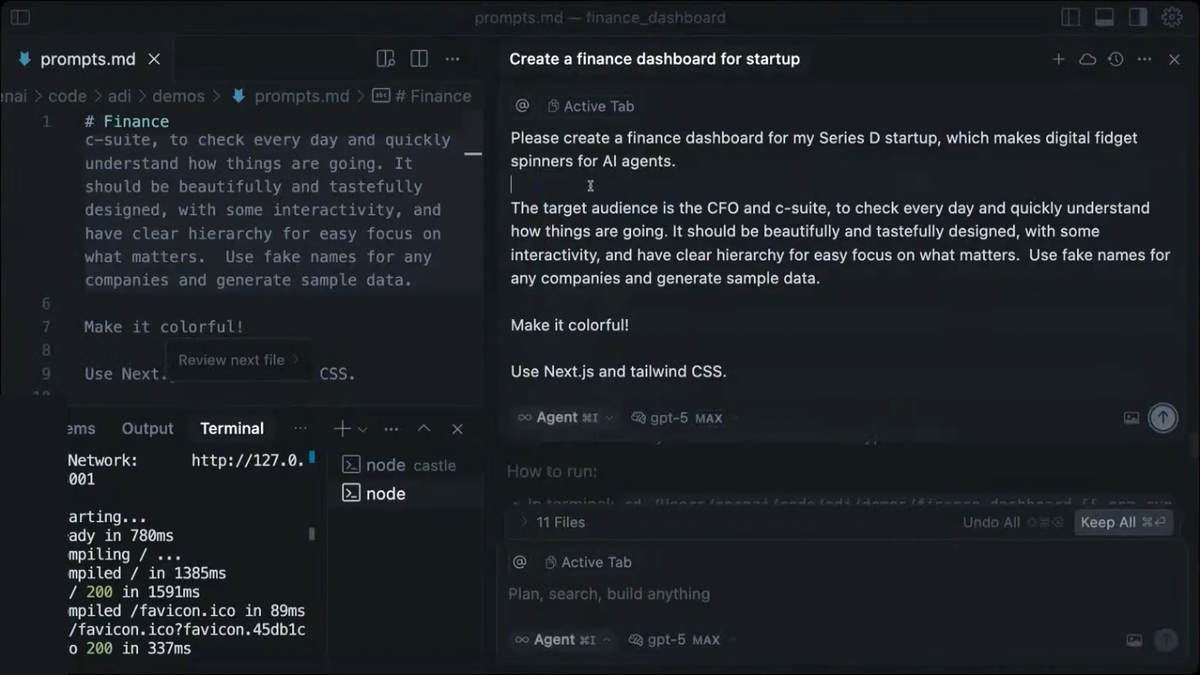This screenshot has height=675, width=1200.
Task: Attach image icon in sent prompt box
Action: click(1131, 418)
